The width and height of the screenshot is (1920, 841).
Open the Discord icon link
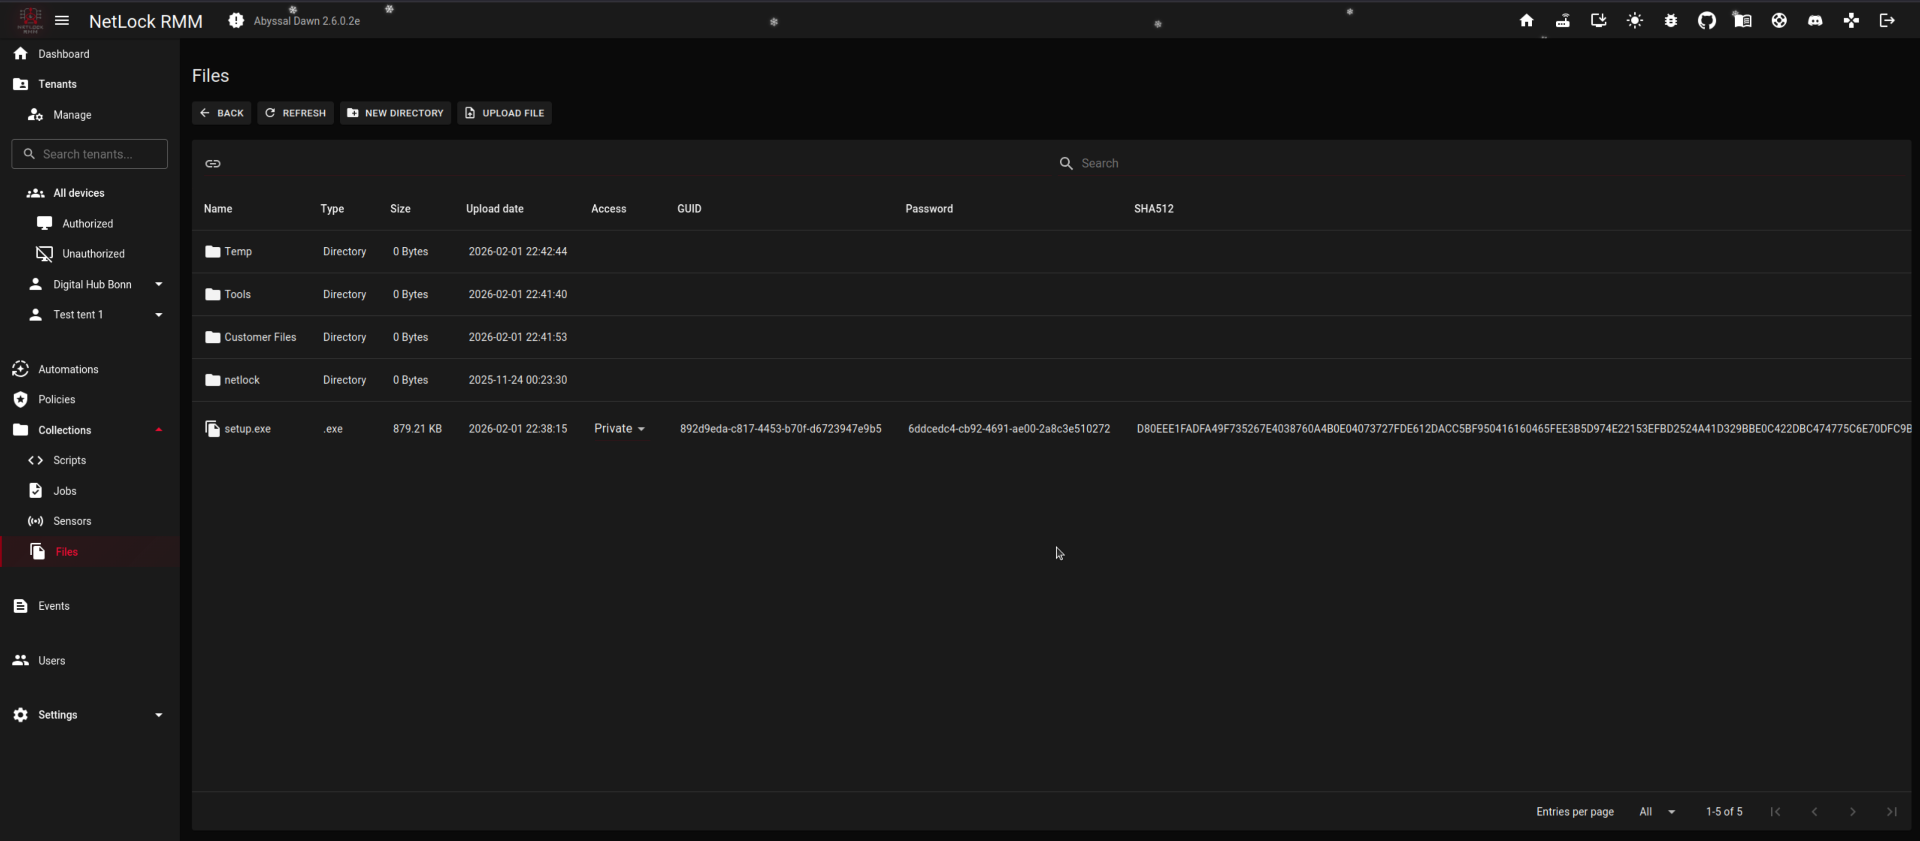click(1815, 21)
